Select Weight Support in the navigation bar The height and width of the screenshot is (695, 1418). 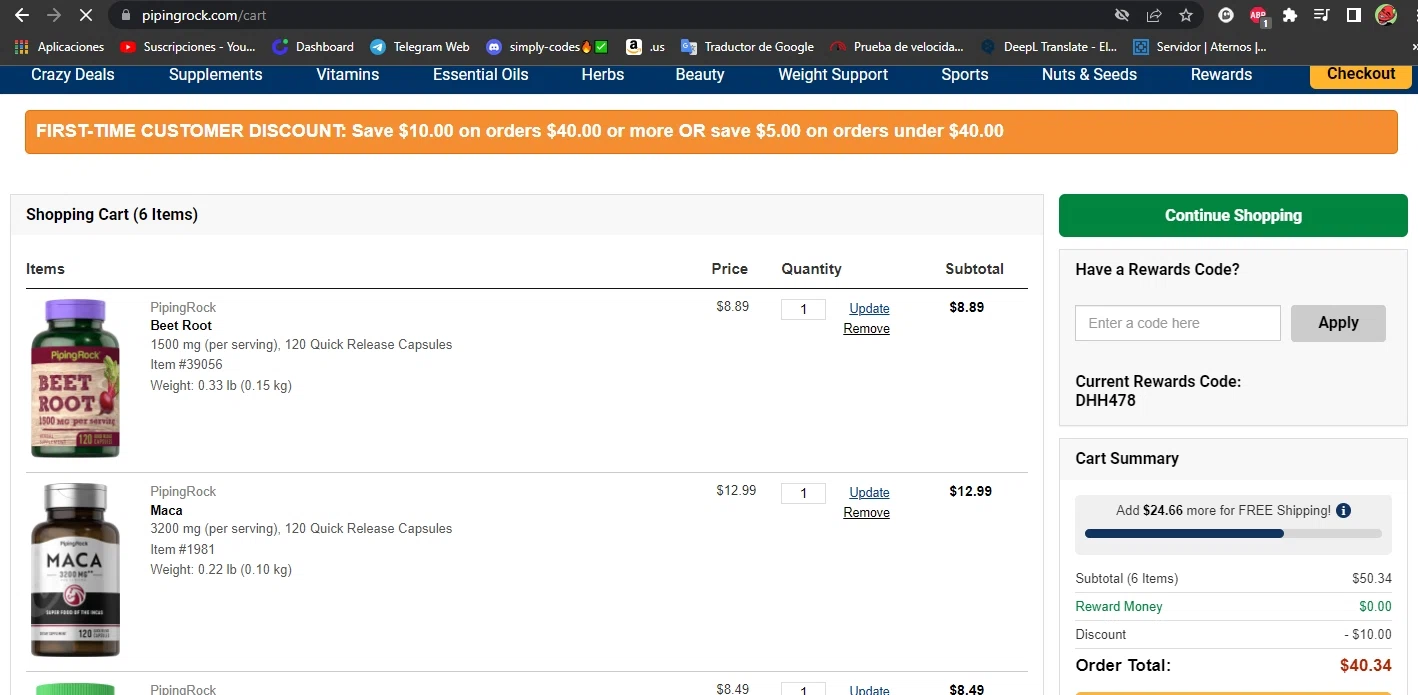click(832, 75)
